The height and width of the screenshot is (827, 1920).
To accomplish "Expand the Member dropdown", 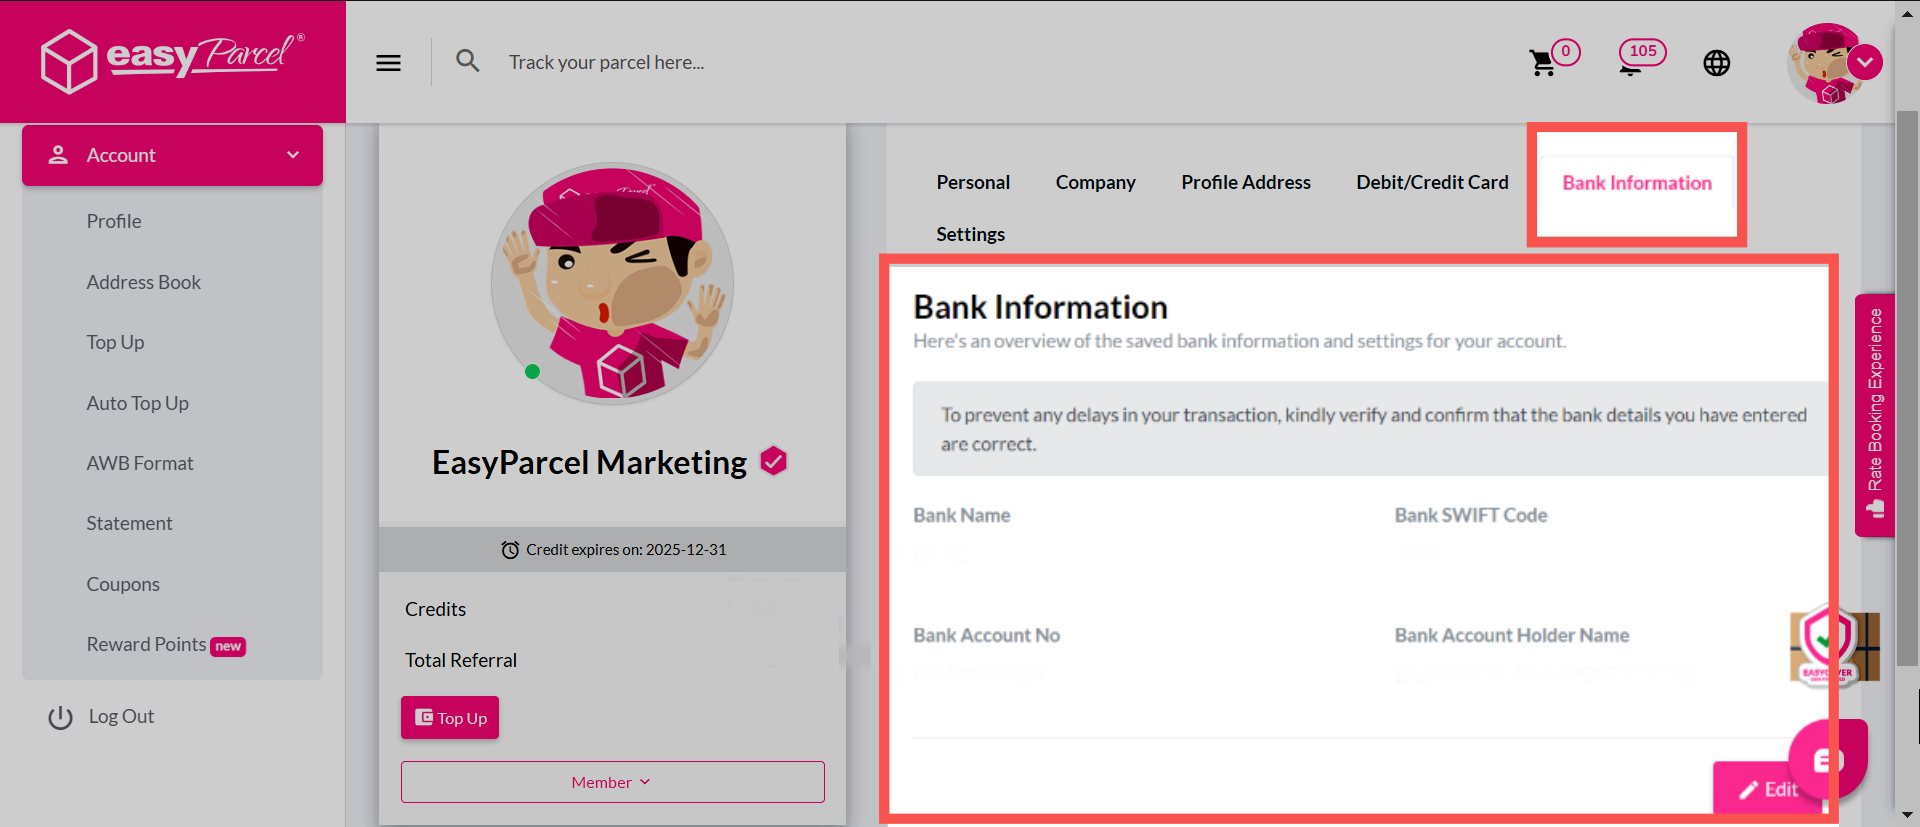I will 613,782.
